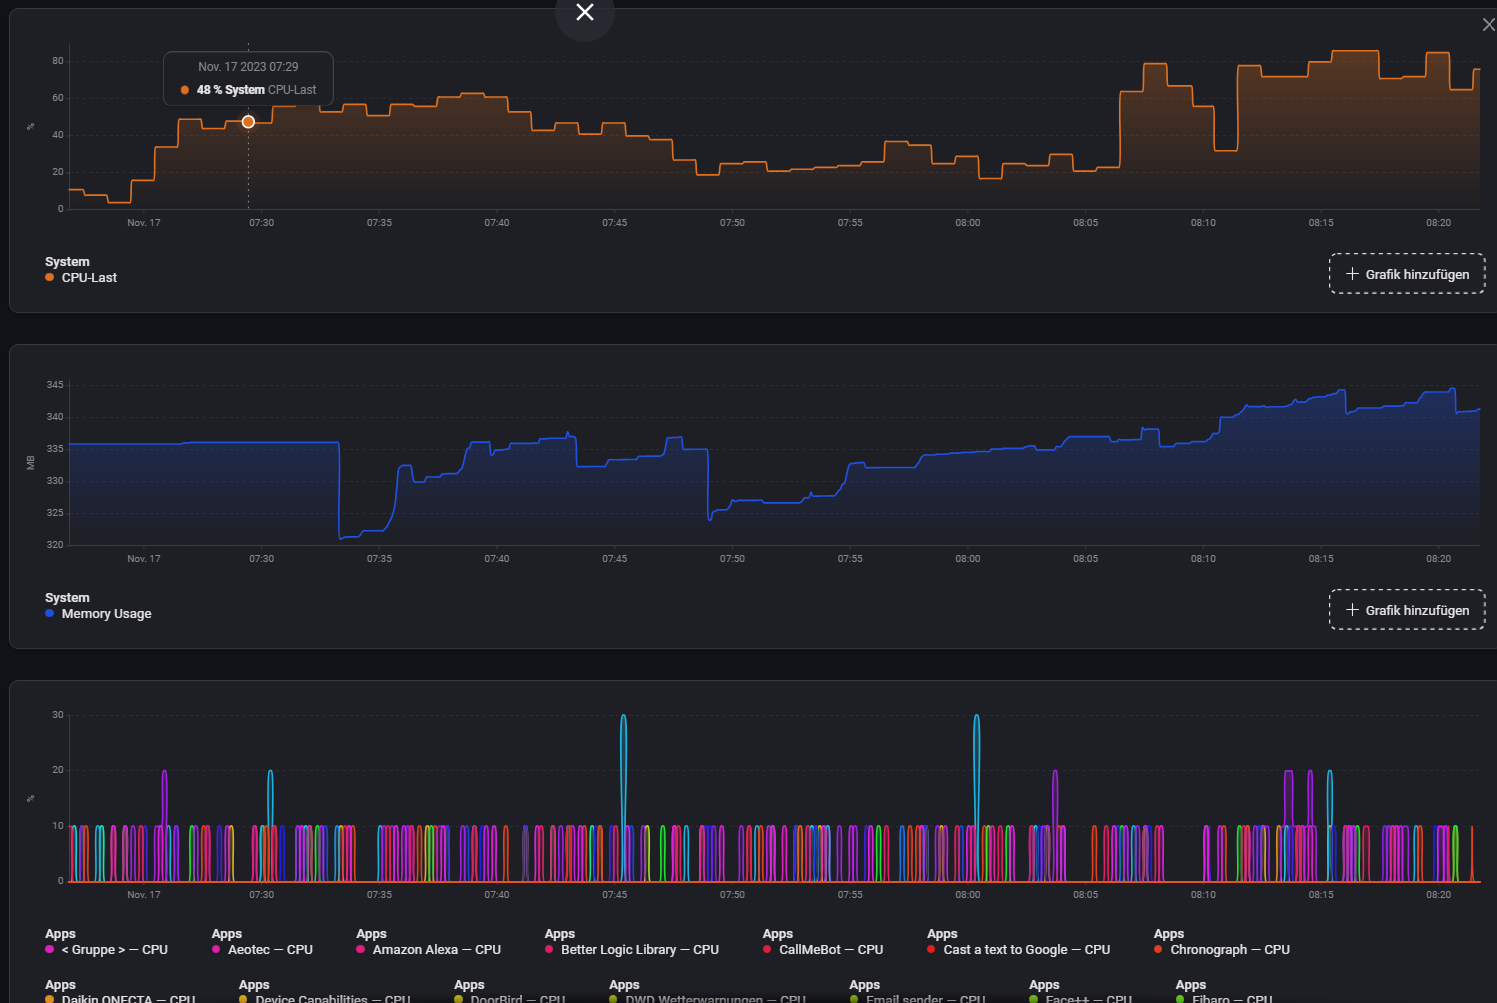Click the 80 y-axis value on the CPU-Last chart
This screenshot has height=1003, width=1497.
click(58, 61)
